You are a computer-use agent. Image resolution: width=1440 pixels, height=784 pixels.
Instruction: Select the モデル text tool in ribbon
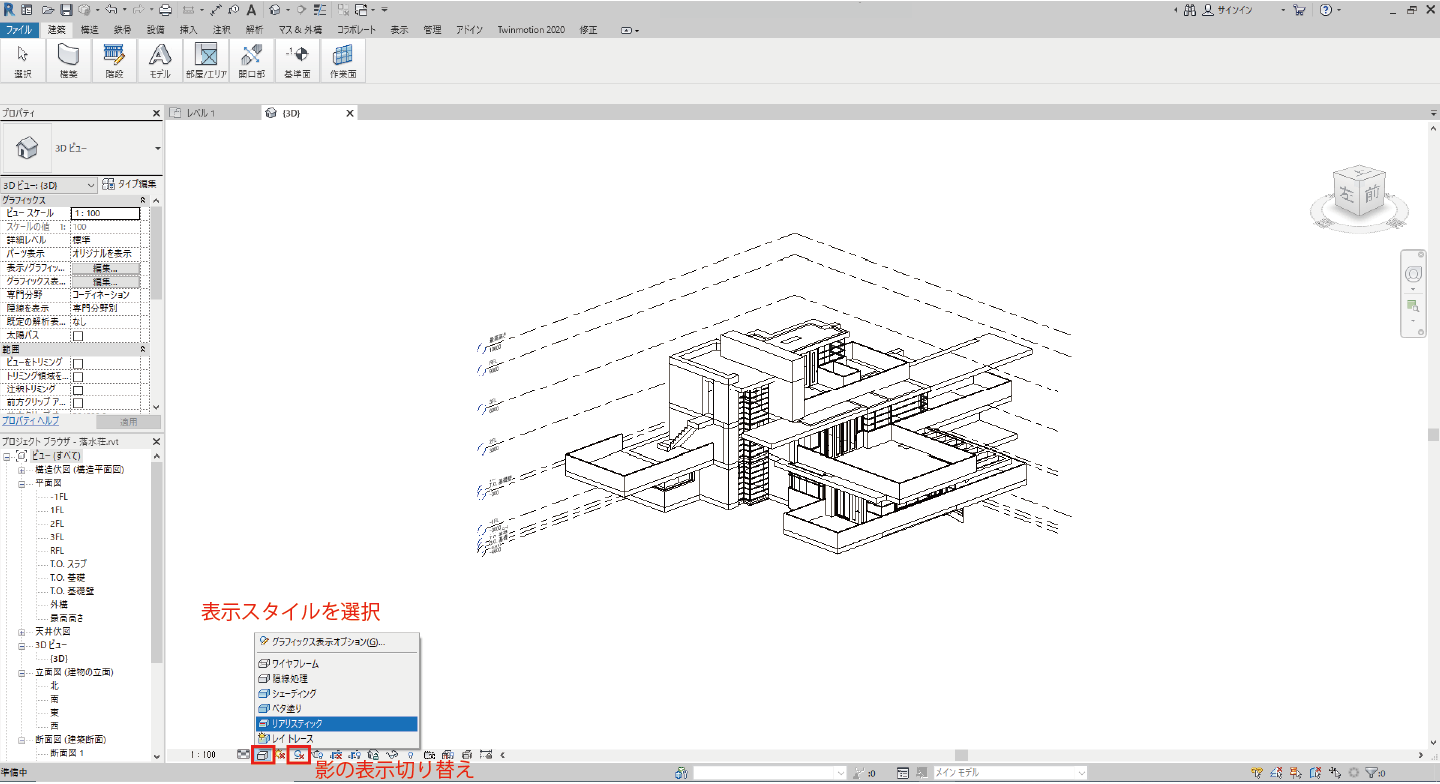tap(160, 59)
